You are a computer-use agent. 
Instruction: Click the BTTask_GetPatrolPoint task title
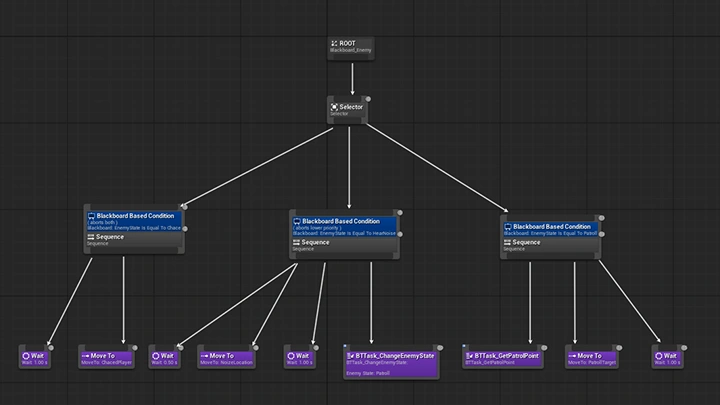pyautogui.click(x=506, y=356)
